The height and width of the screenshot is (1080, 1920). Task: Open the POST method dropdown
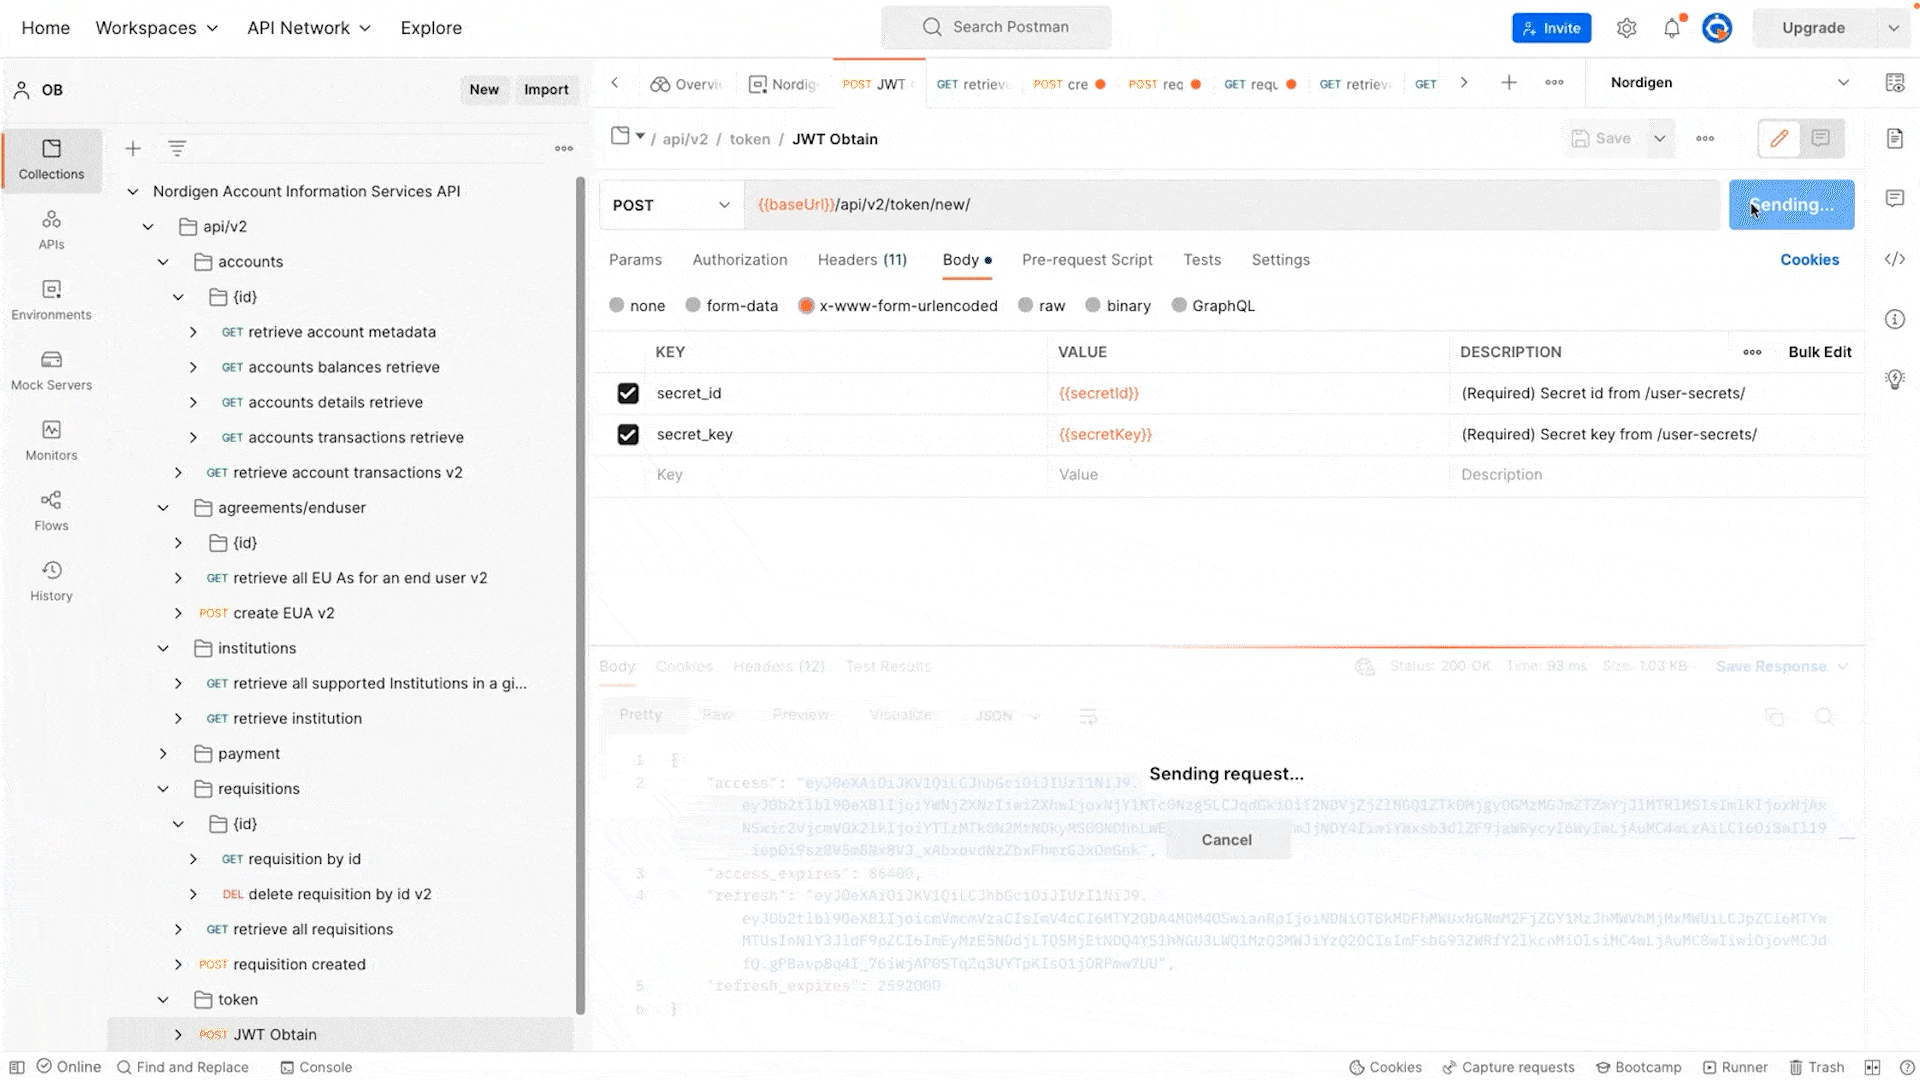click(671, 205)
